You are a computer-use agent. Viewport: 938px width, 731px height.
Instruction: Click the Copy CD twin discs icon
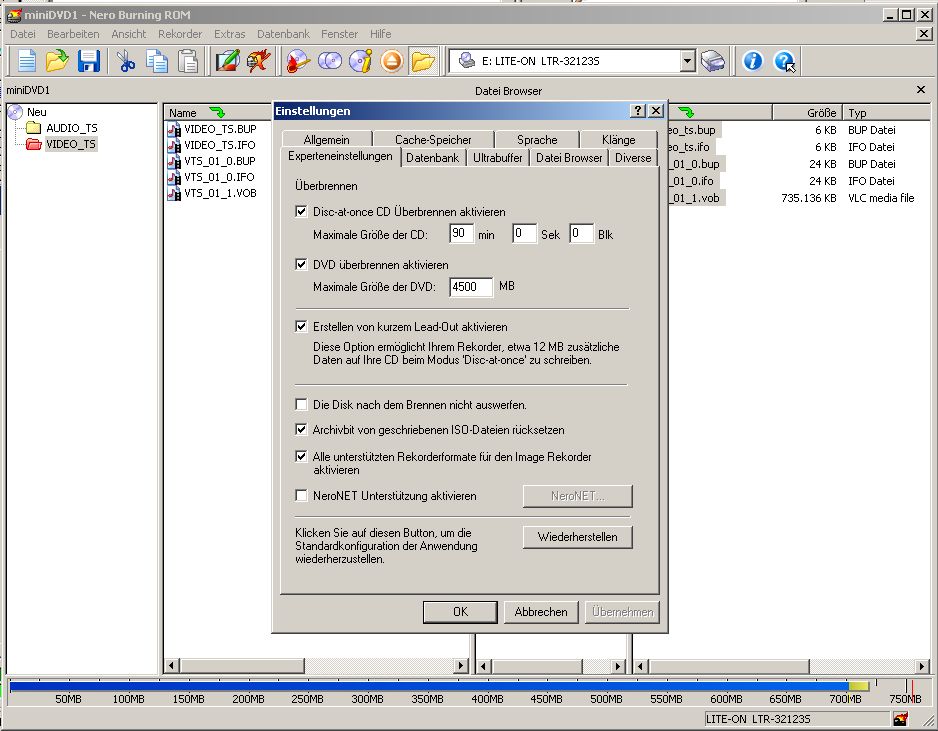(330, 61)
